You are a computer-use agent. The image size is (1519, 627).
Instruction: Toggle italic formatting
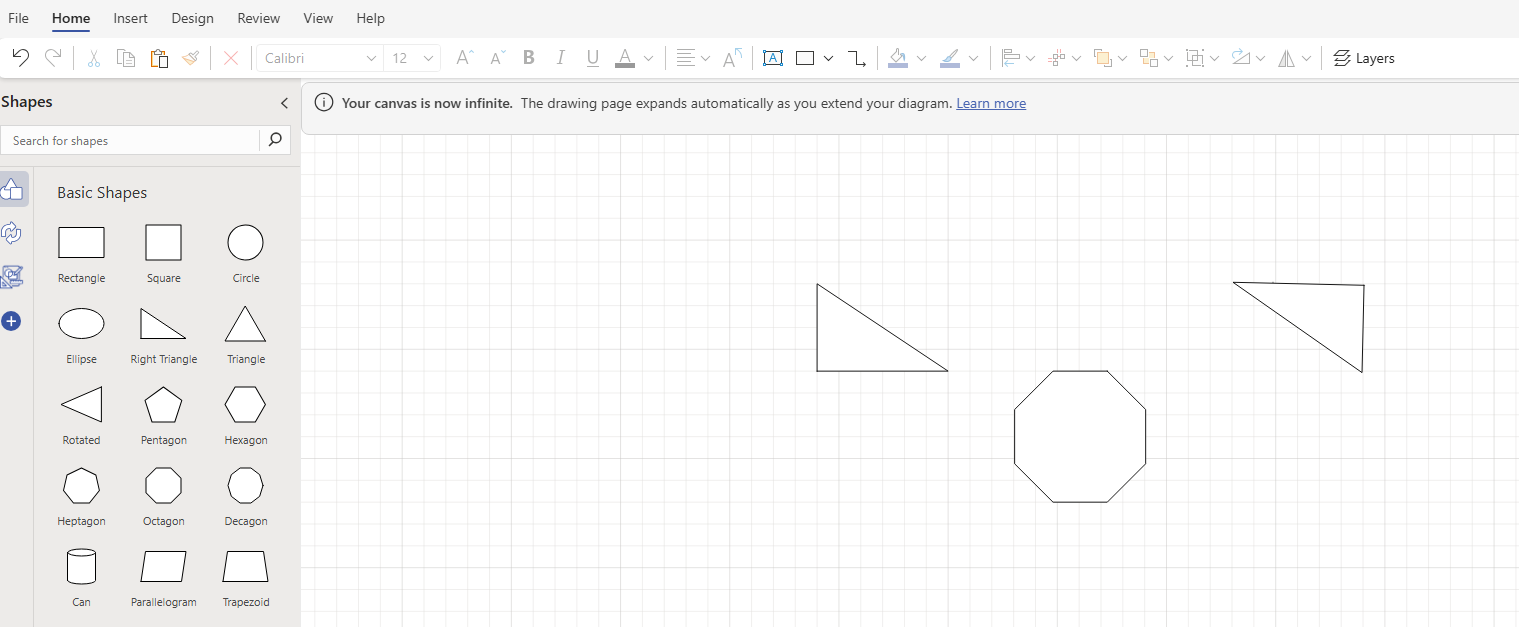[560, 57]
